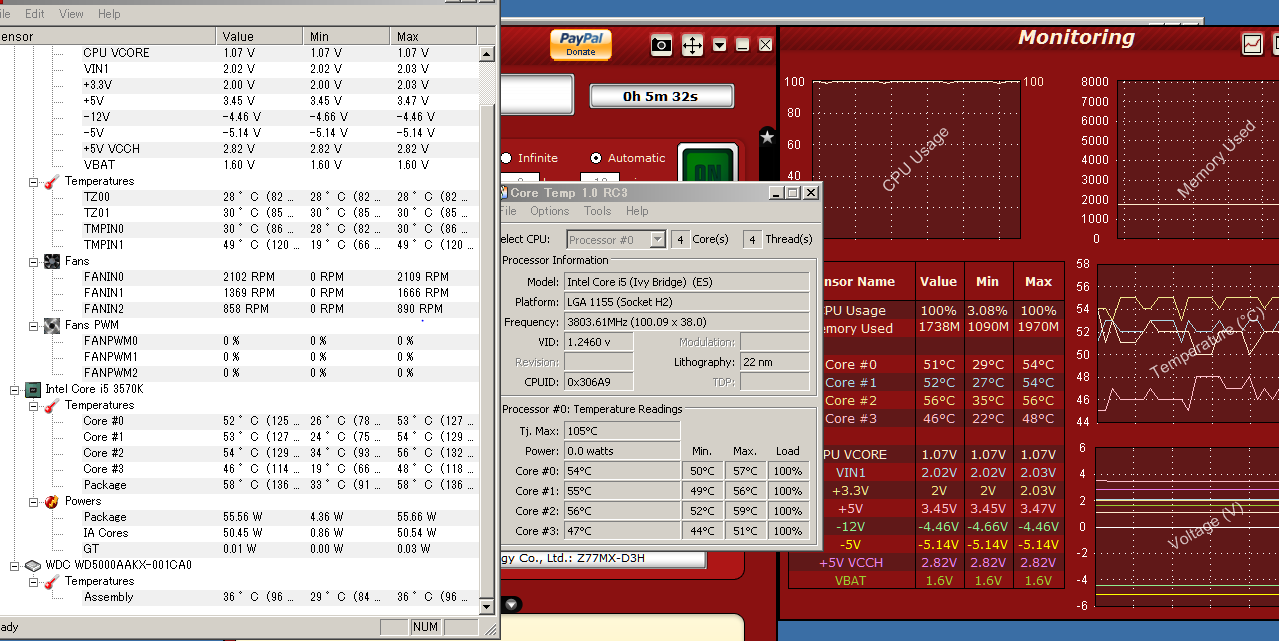Click the Intel Core i5 3570K chip icon
The width and height of the screenshot is (1279, 641).
(x=33, y=389)
